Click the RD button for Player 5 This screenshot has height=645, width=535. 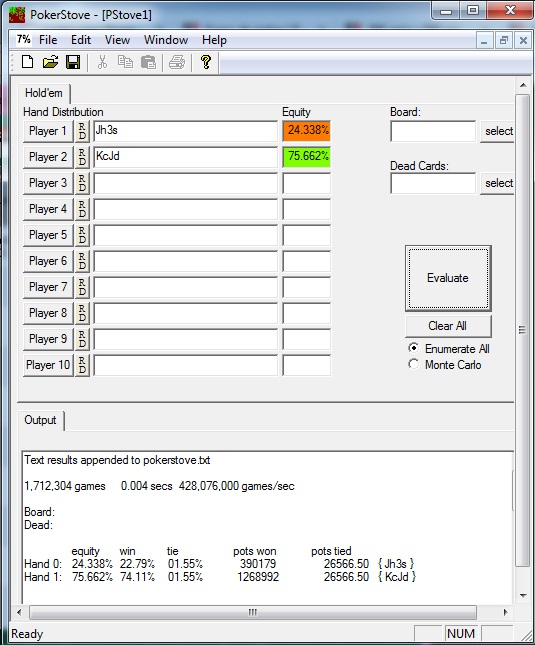coord(82,235)
